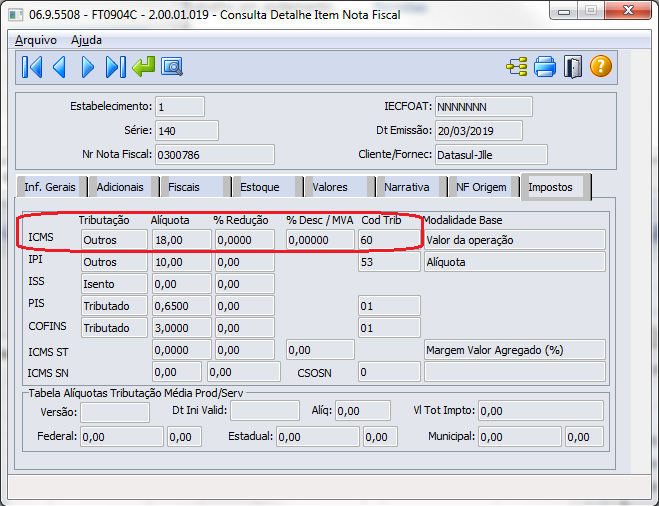Click the Vl Tot Impto field
This screenshot has height=506, width=659.
541,411
